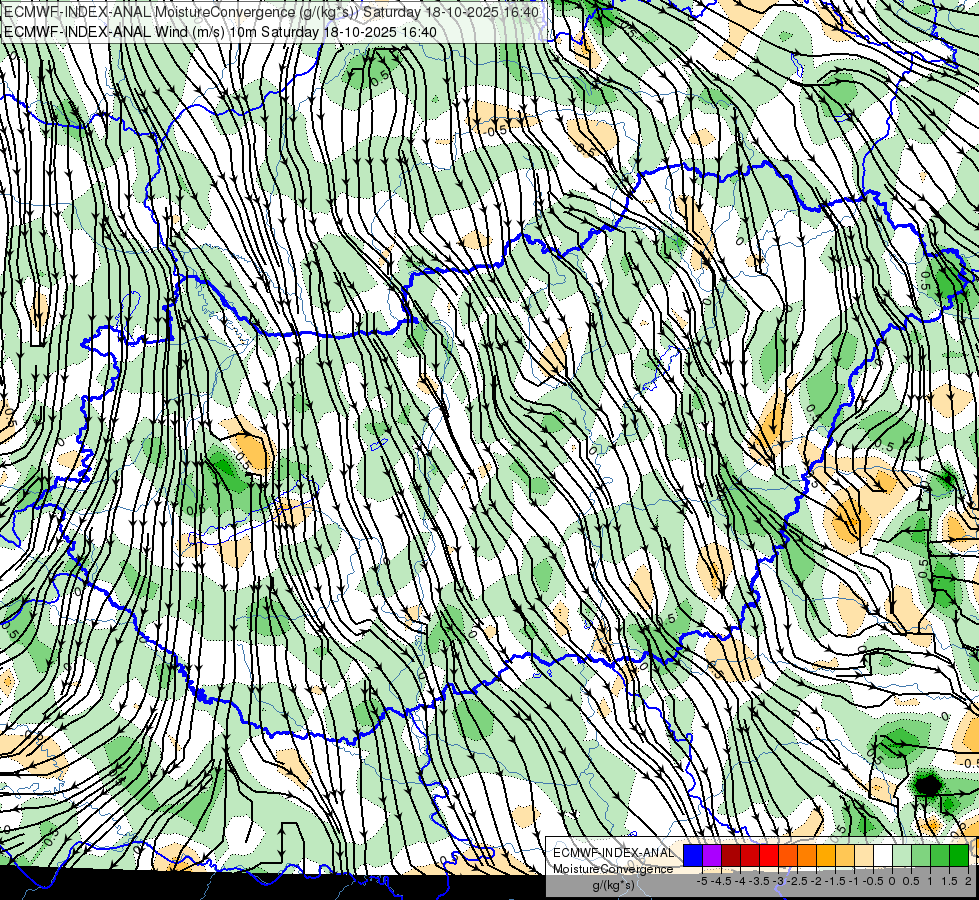The image size is (979, 900).
Task: Select the pure red legend swatch
Action: click(x=769, y=855)
